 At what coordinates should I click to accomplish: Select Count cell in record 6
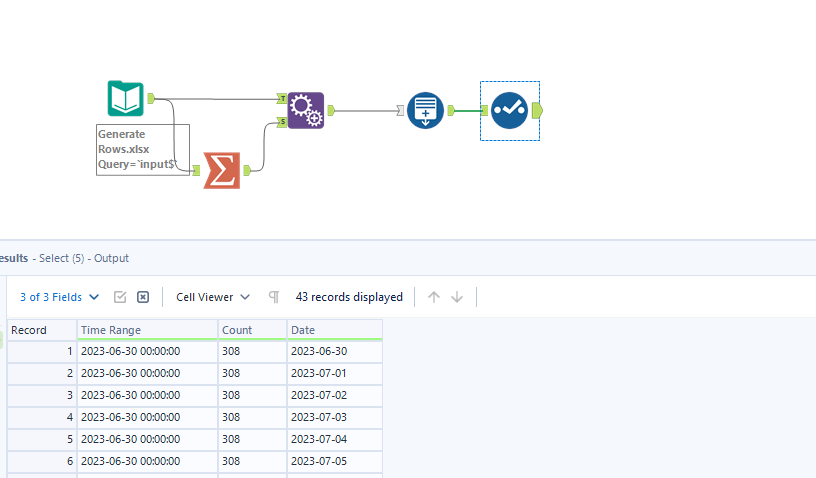coord(252,461)
